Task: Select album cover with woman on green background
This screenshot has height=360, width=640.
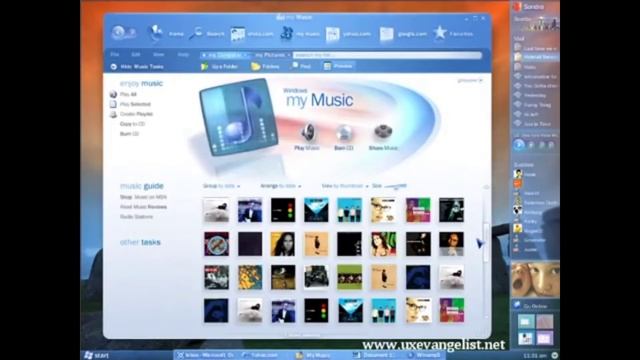Action: (383, 244)
